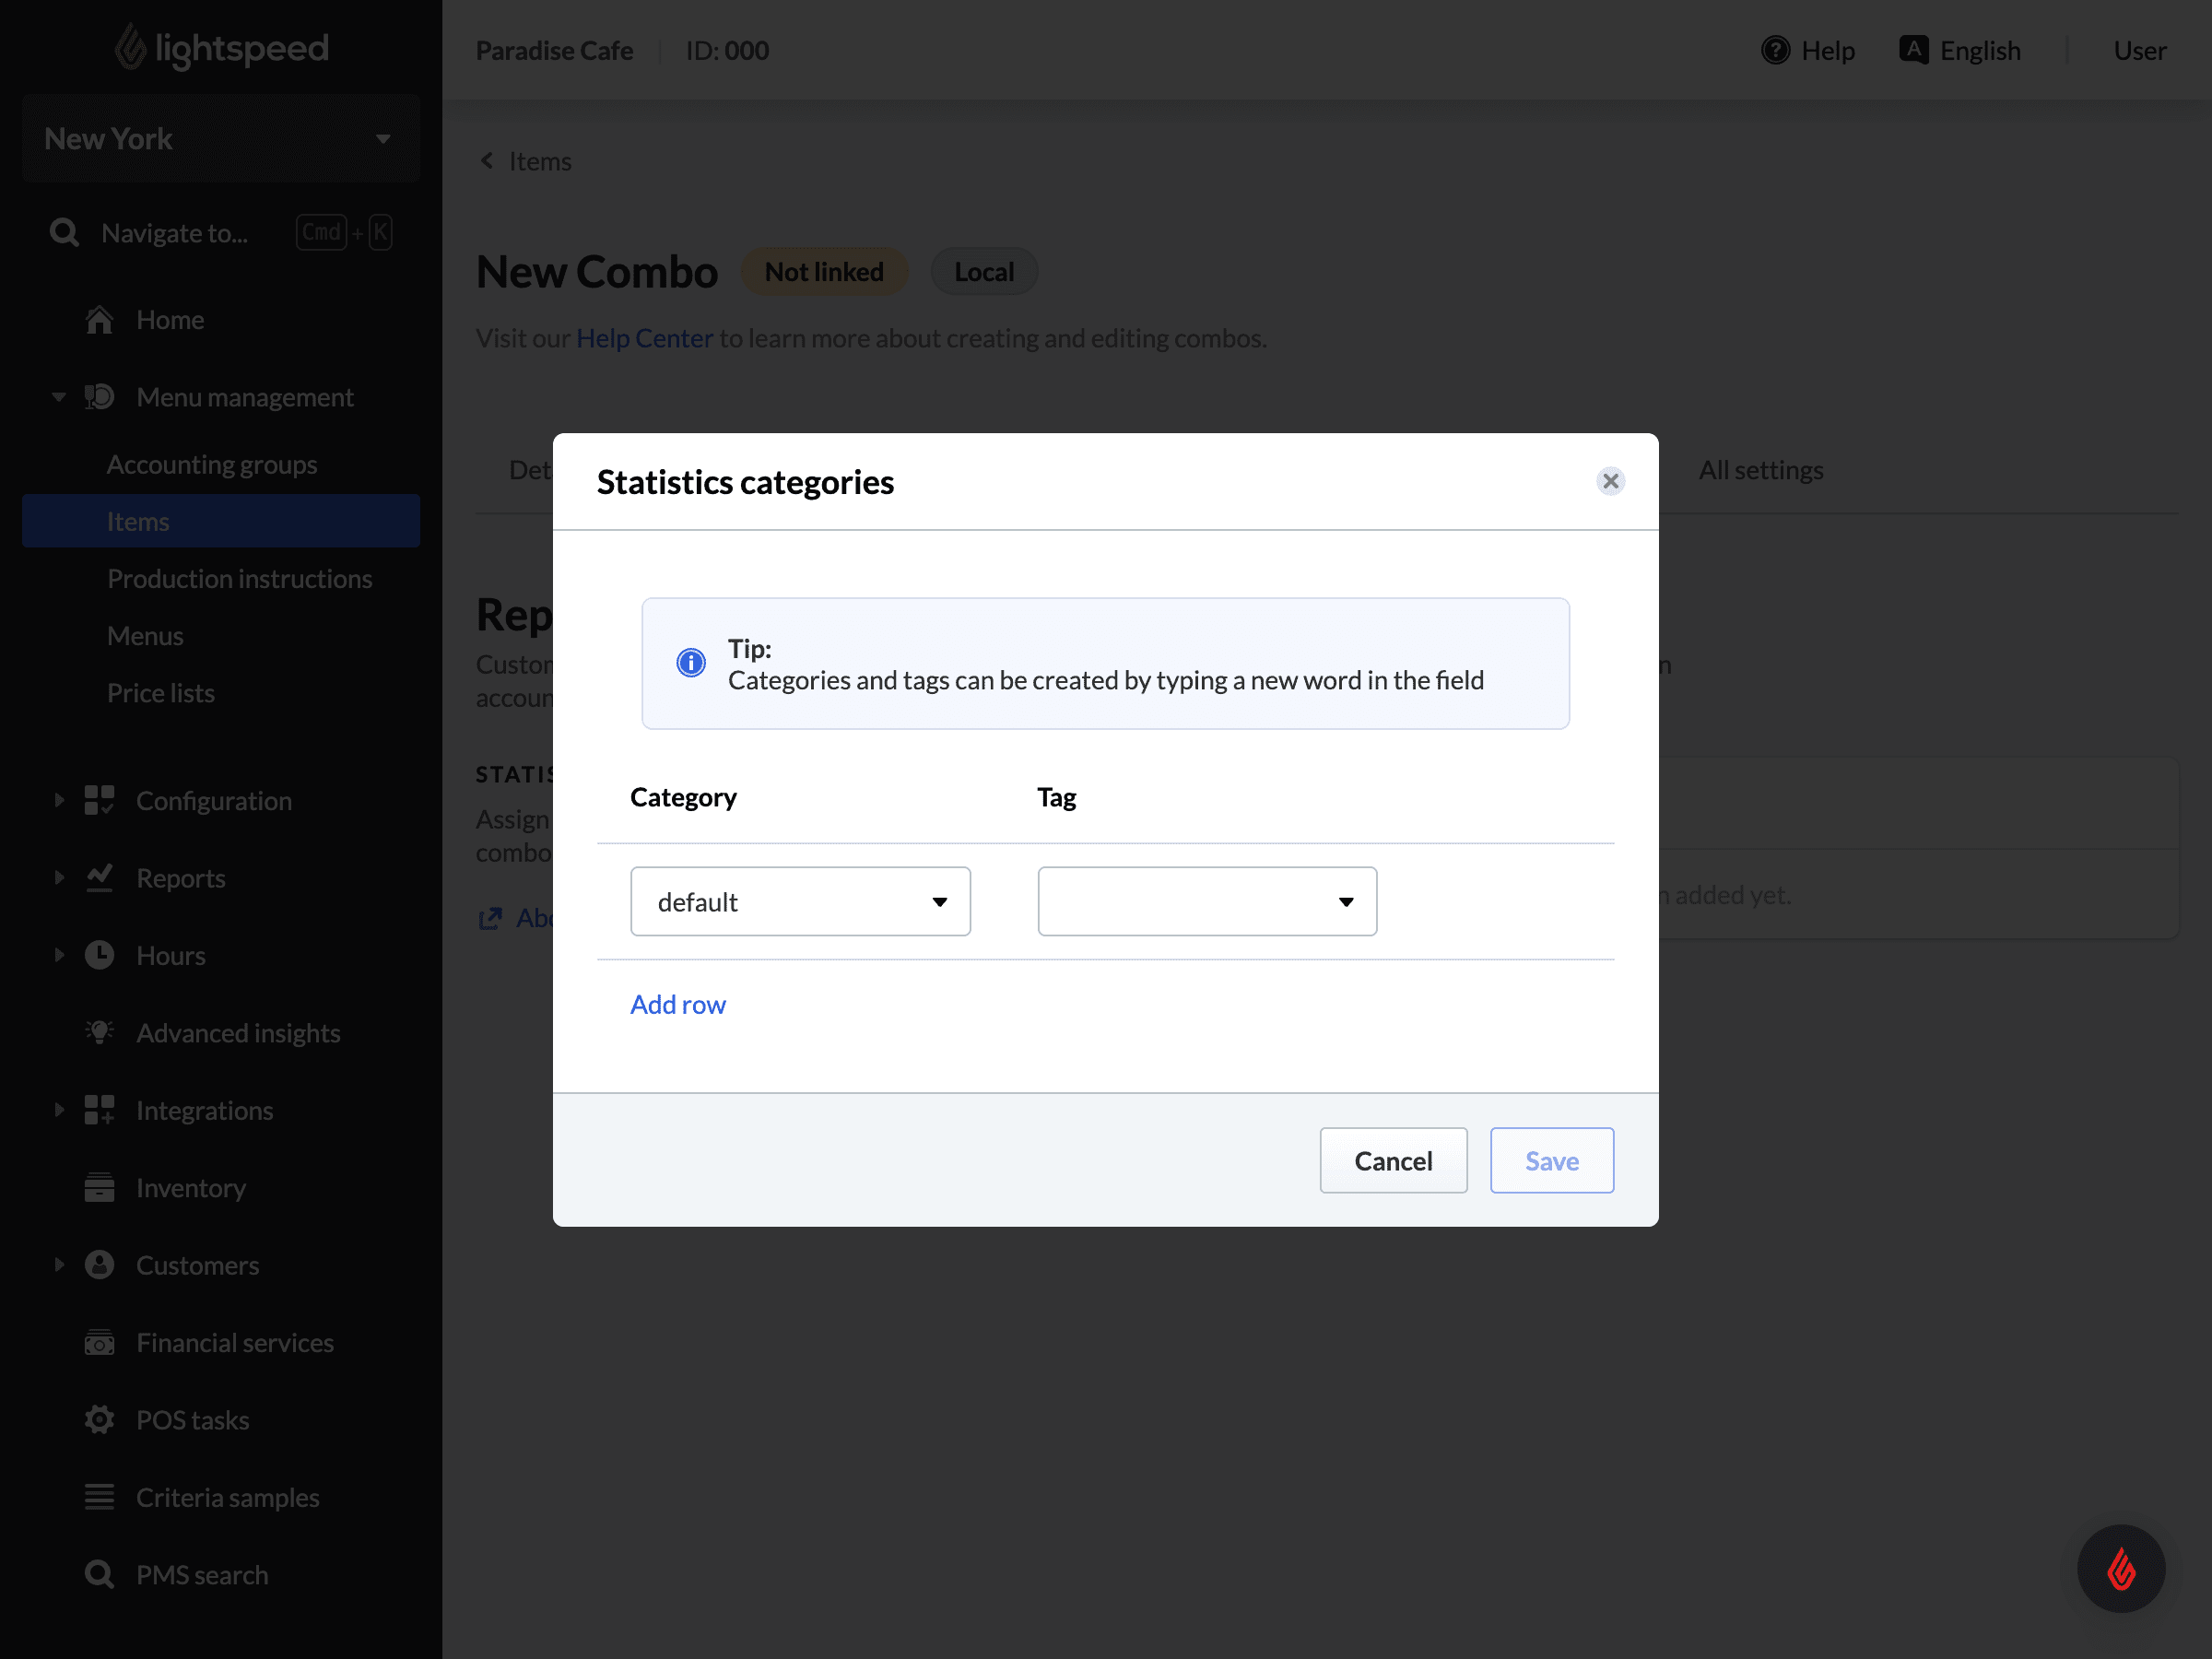Viewport: 2212px width, 1659px height.
Task: Click the Navigate to search input field
Action: click(x=221, y=231)
